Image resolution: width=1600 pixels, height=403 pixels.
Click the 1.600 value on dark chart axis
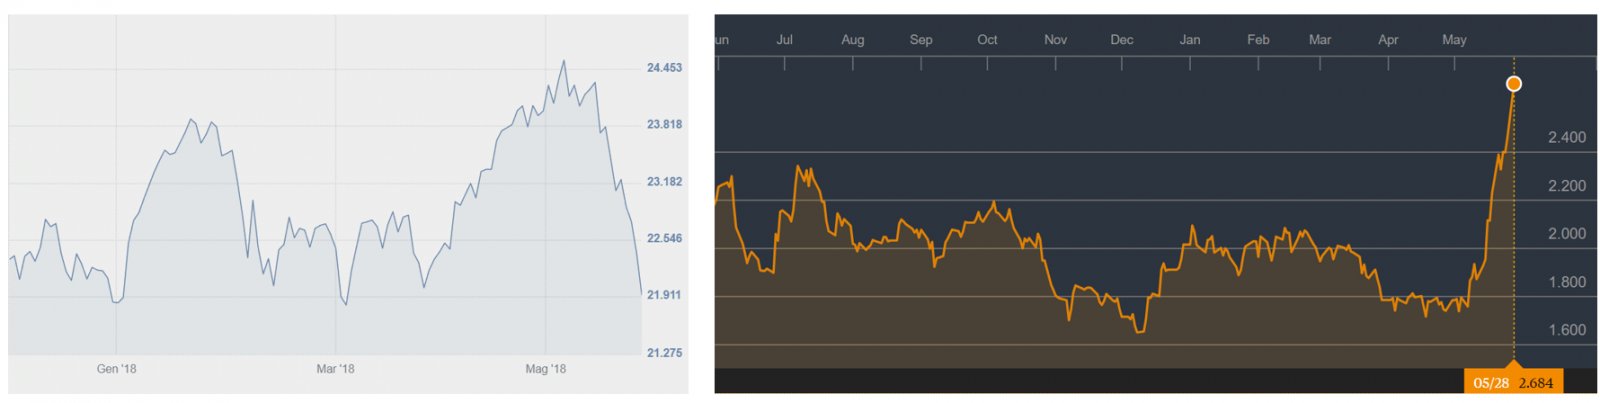pyautogui.click(x=1567, y=330)
